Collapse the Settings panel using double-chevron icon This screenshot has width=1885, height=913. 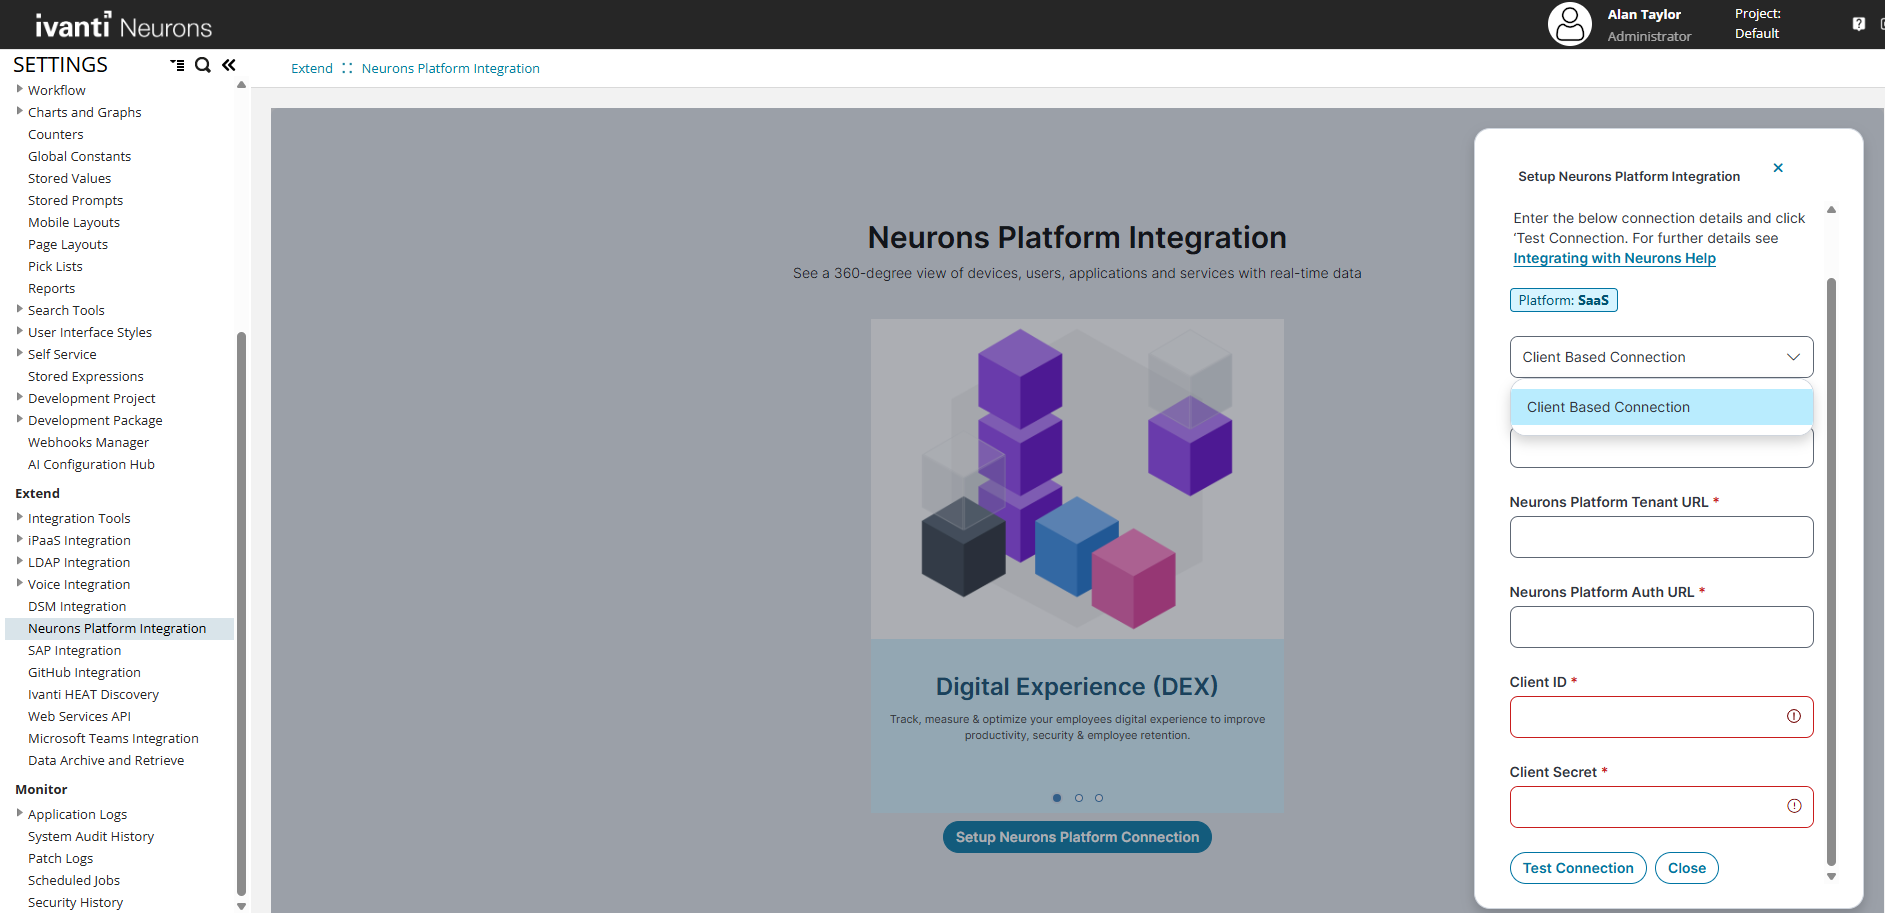(228, 64)
